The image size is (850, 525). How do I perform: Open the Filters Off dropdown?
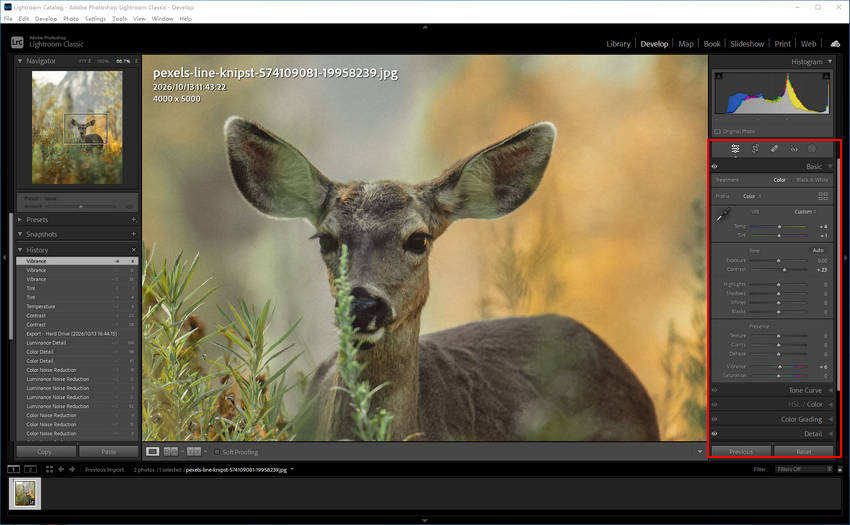coord(804,469)
